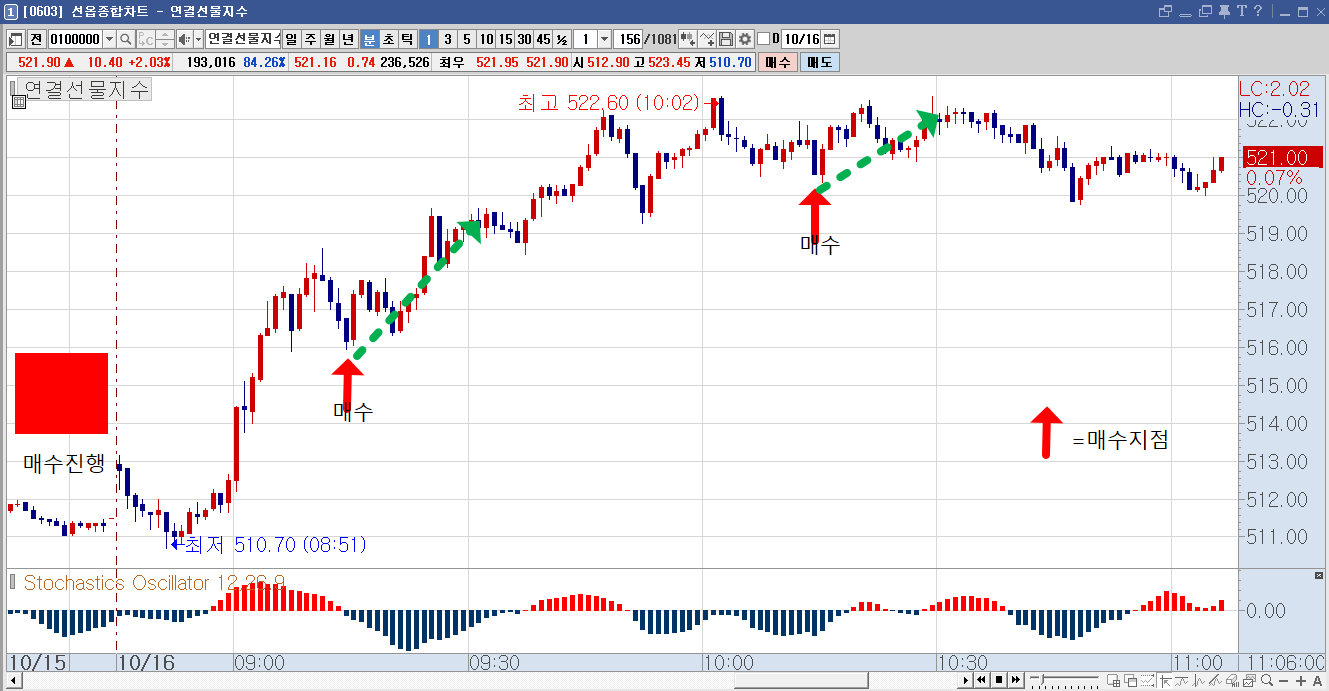Image resolution: width=1329 pixels, height=691 pixels.
Task: Click the candle count field showing 156
Action: coord(629,39)
